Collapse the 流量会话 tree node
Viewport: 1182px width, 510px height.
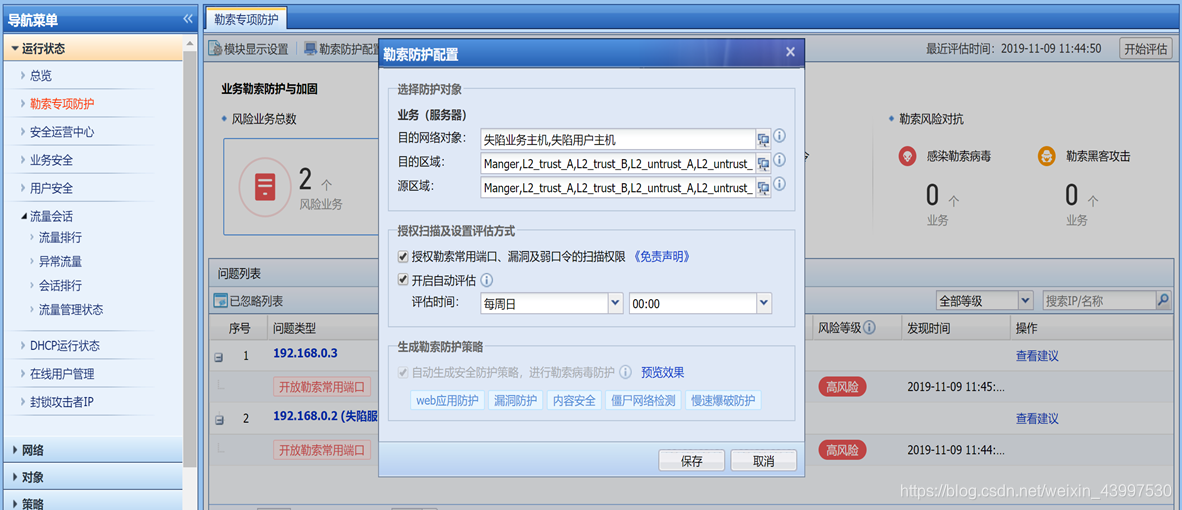pos(23,217)
